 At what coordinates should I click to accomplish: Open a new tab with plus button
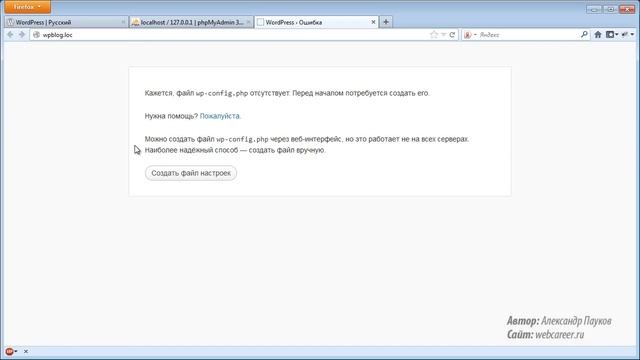(386, 22)
